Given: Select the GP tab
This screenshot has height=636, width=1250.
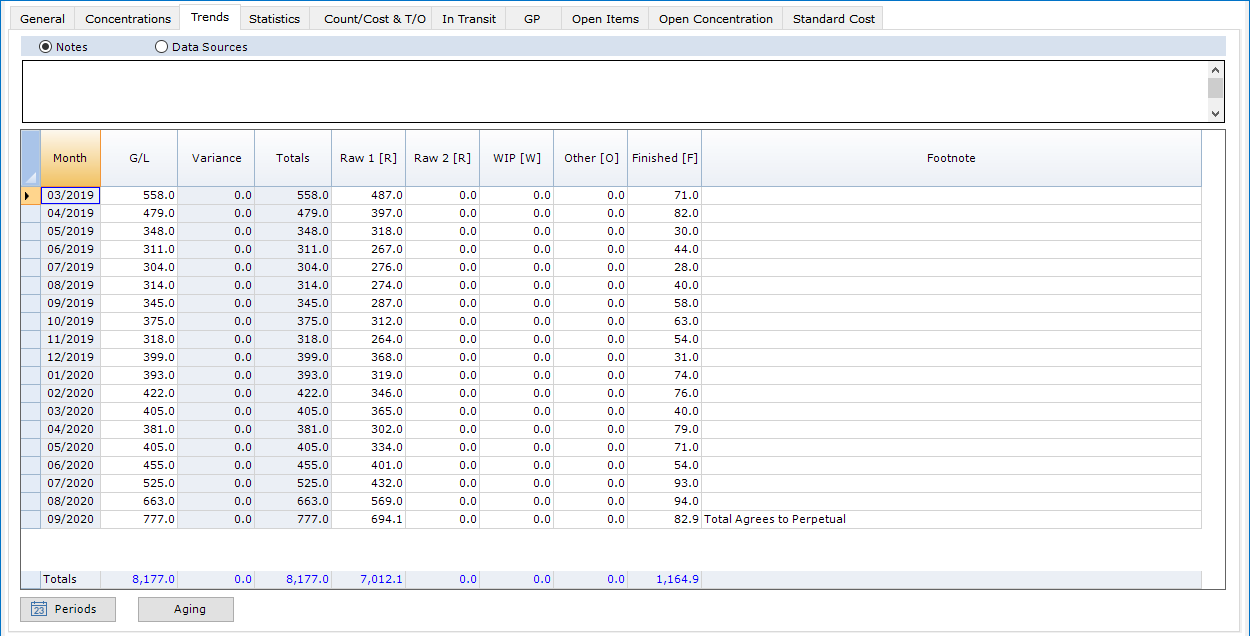Looking at the screenshot, I should tap(532, 17).
